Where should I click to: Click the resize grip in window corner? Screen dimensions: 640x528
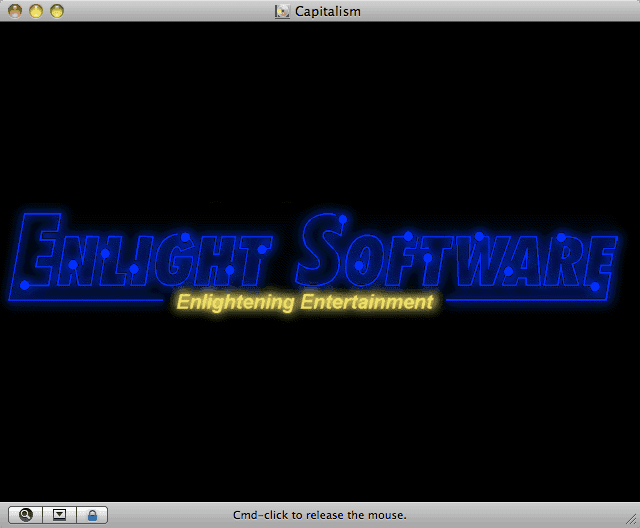pos(631,519)
